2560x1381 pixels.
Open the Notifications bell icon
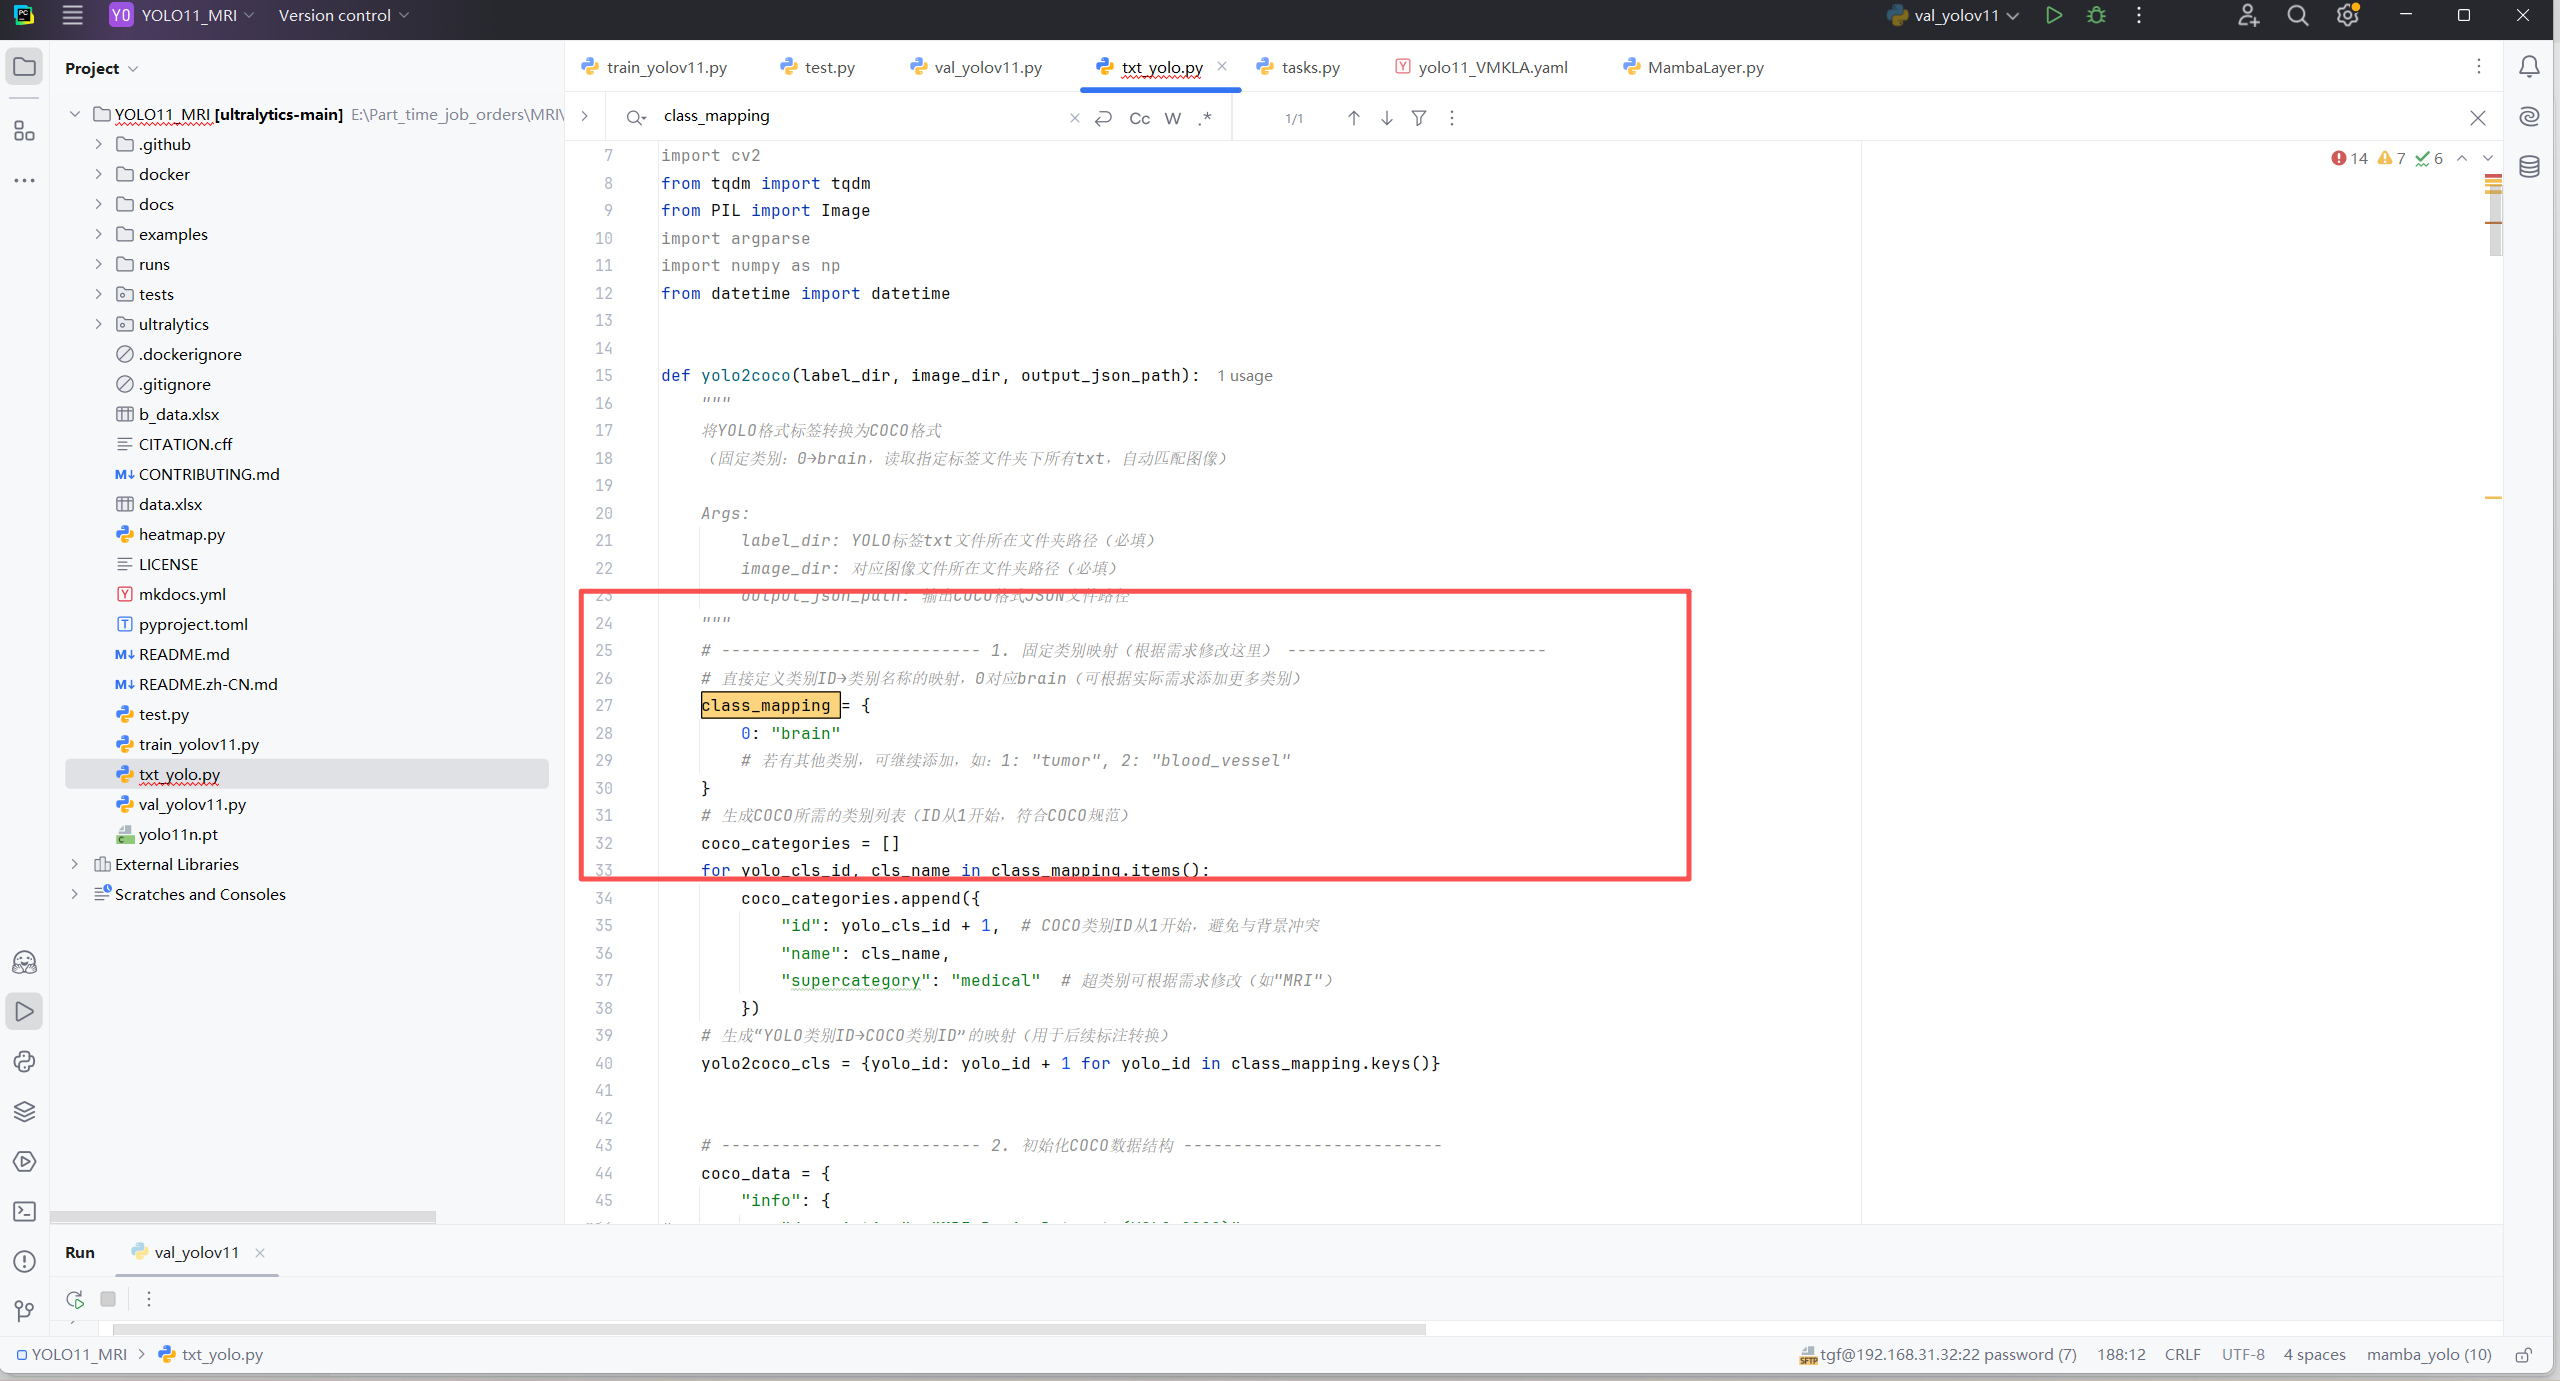tap(2529, 67)
